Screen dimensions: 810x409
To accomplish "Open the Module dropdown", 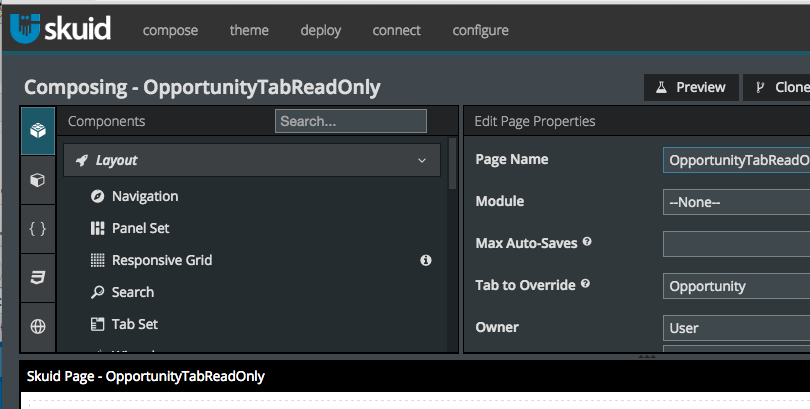I will pyautogui.click(x=736, y=202).
